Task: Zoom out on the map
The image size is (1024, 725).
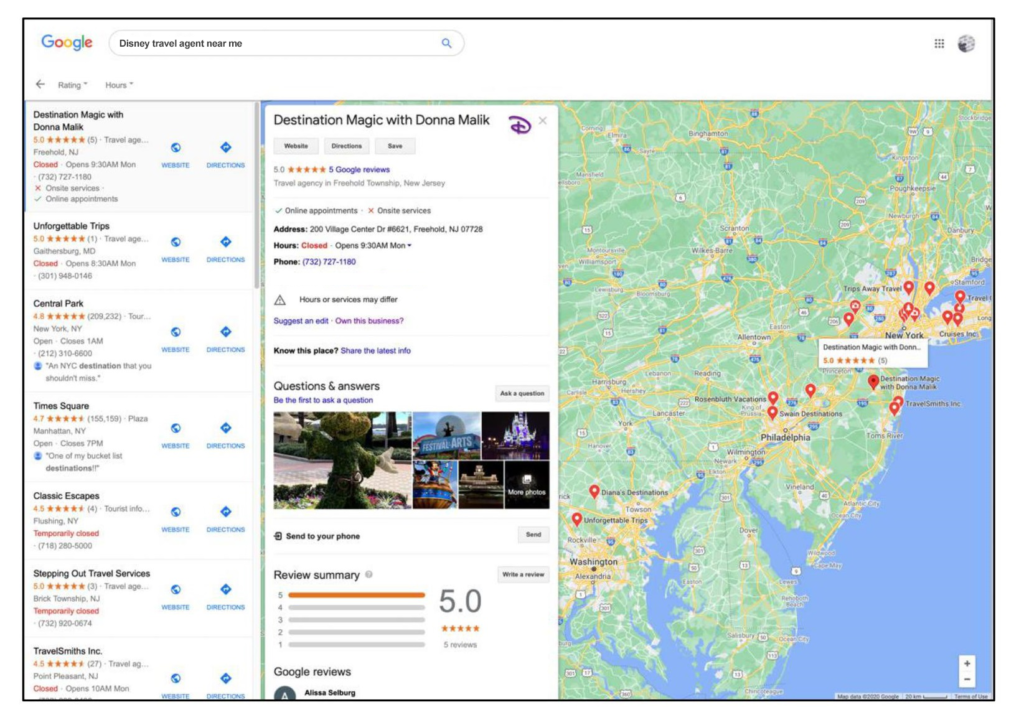Action: [x=967, y=680]
